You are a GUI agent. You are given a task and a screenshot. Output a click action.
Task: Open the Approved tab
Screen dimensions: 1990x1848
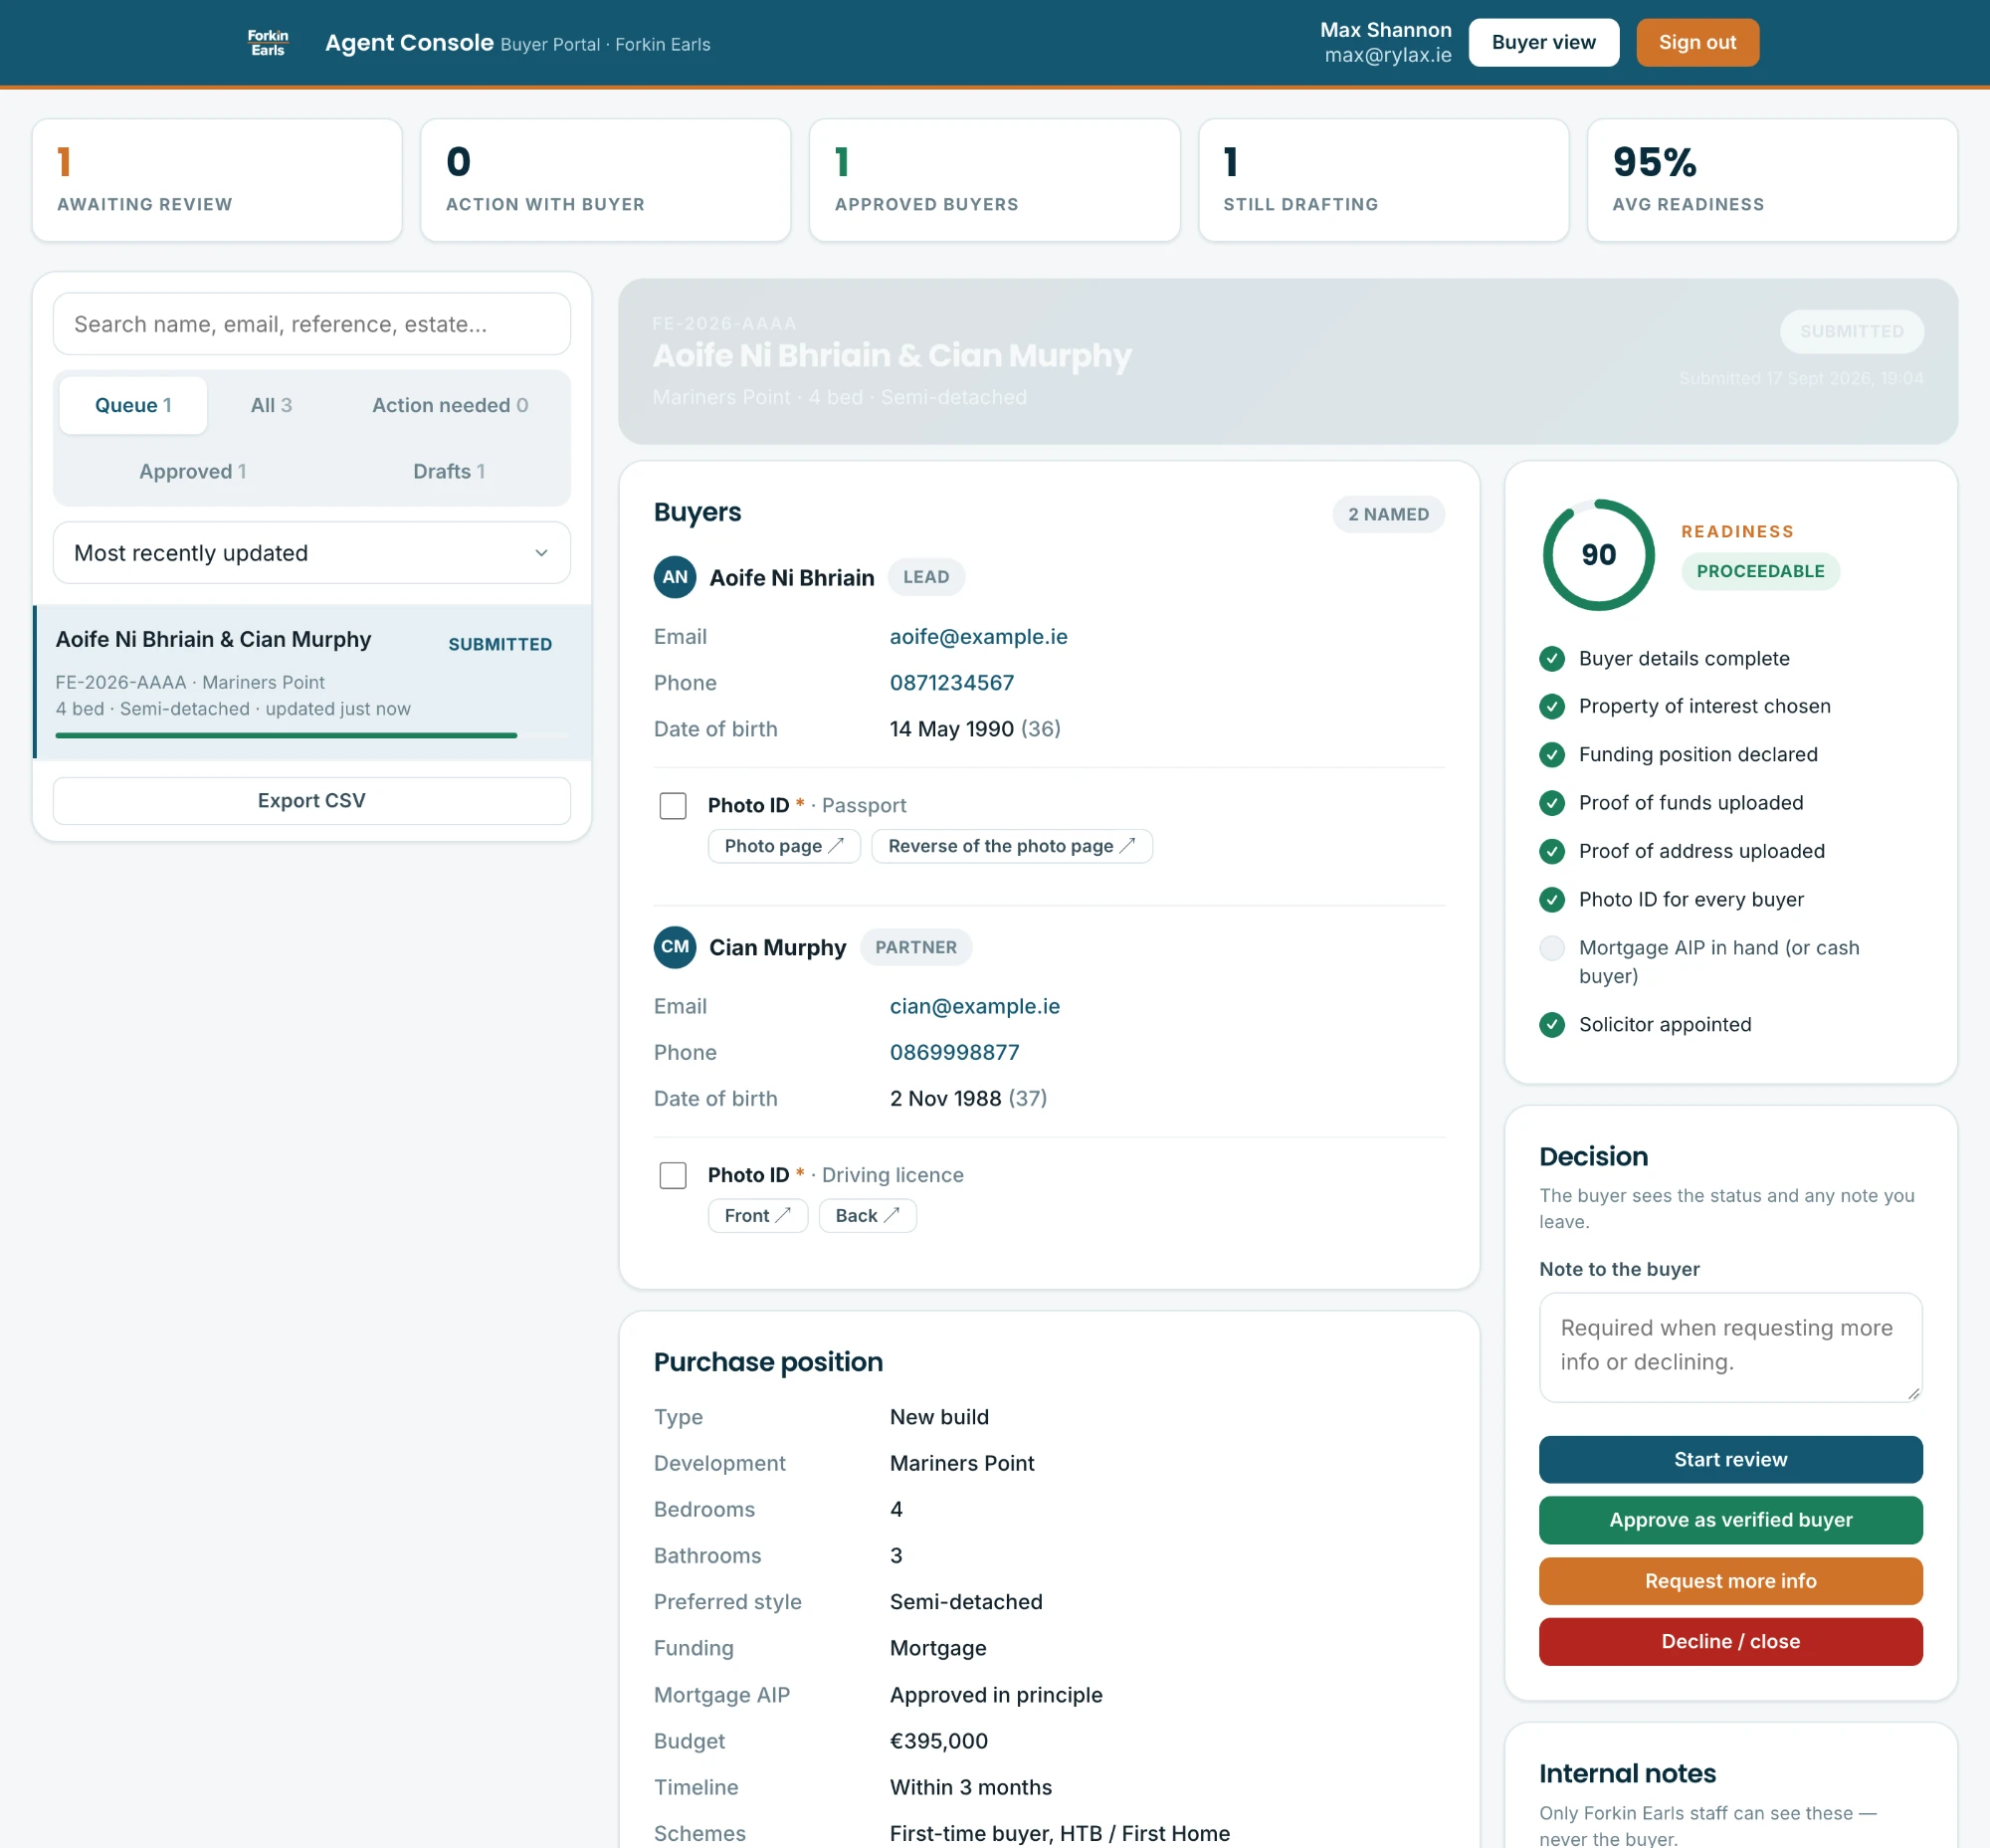tap(192, 471)
